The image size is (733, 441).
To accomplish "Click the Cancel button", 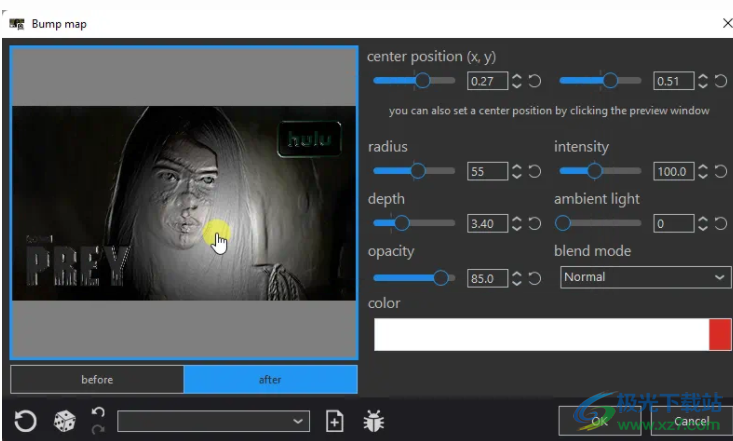I will pyautogui.click(x=691, y=421).
